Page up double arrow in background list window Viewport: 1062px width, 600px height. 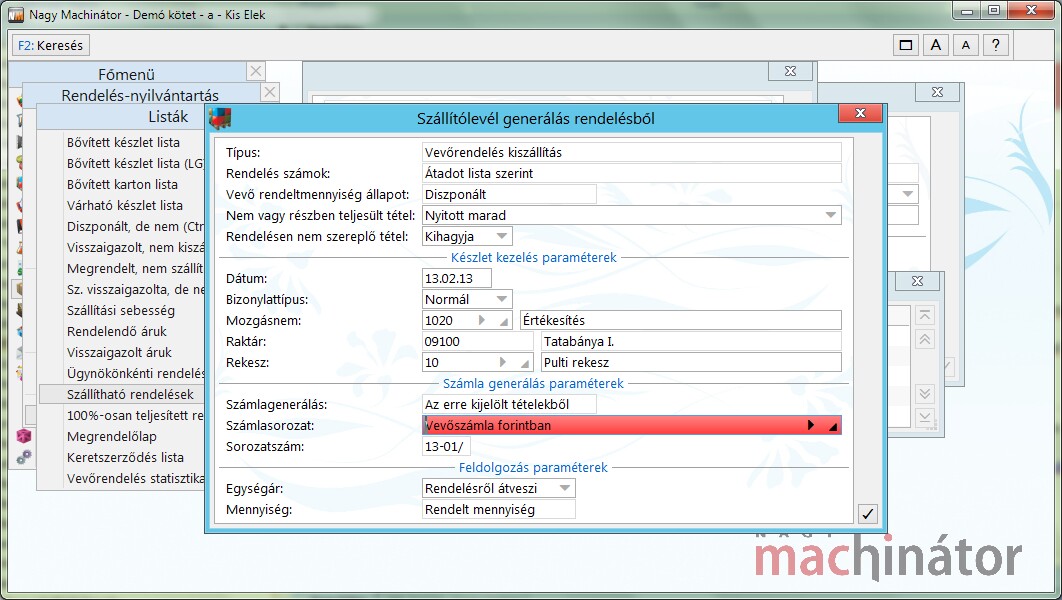925,339
